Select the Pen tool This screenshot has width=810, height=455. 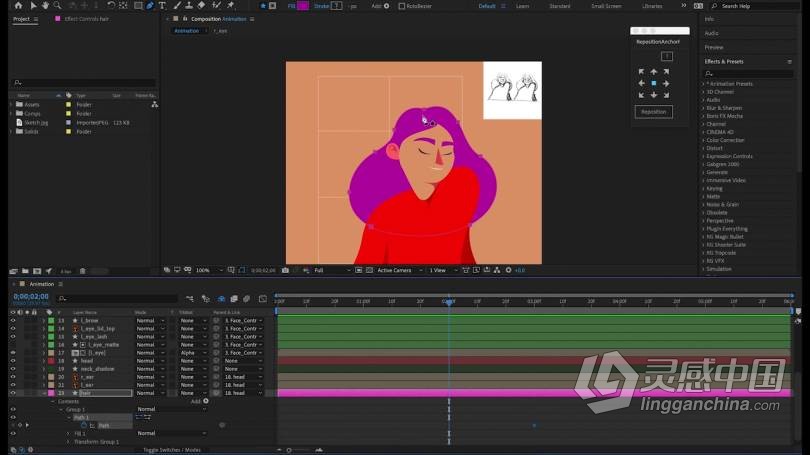point(150,6)
